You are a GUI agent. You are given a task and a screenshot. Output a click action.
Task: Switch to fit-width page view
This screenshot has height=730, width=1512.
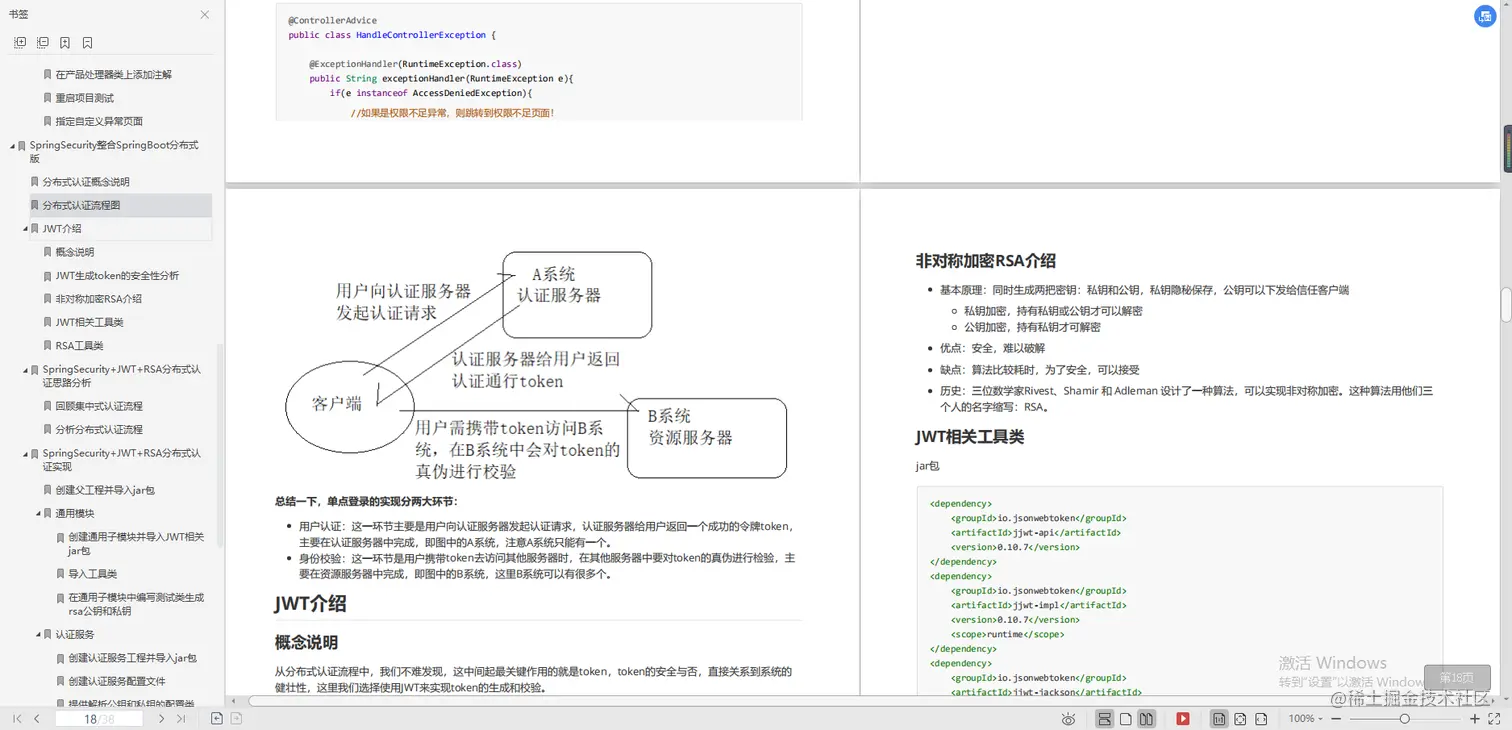click(1262, 718)
